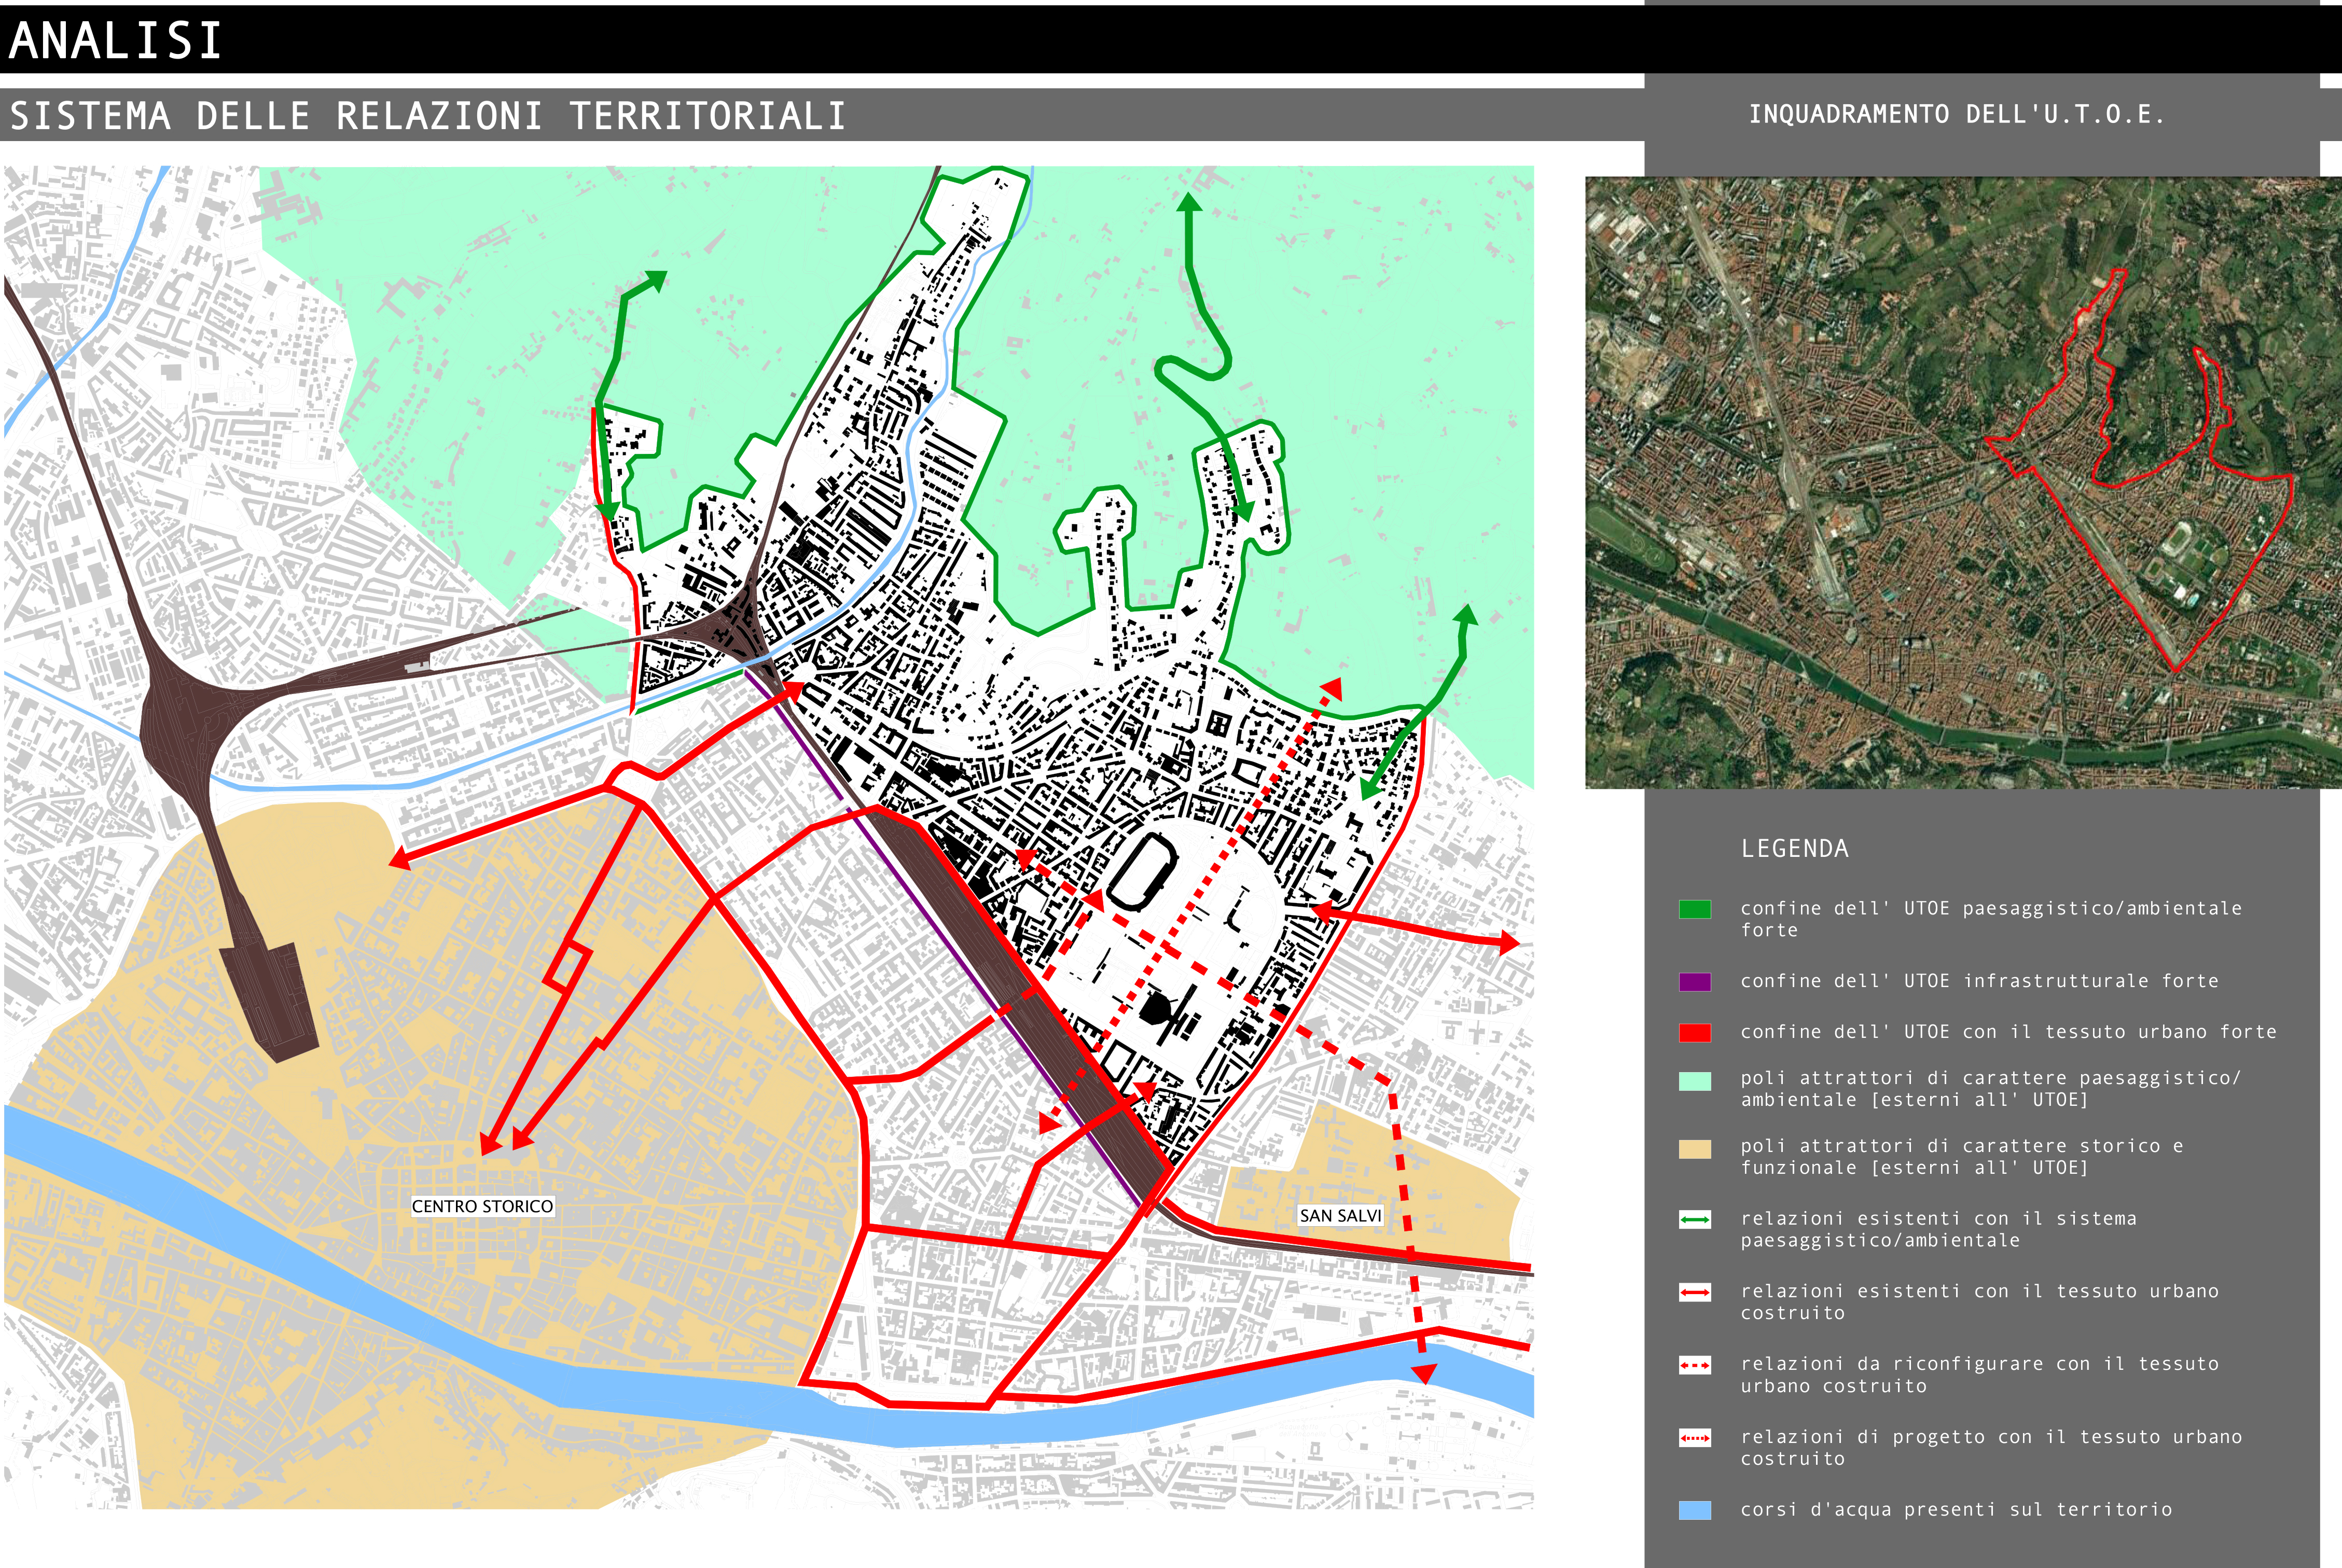This screenshot has height=1568, width=2342.
Task: Click the green double-arrow legend icon
Action: point(1694,1220)
